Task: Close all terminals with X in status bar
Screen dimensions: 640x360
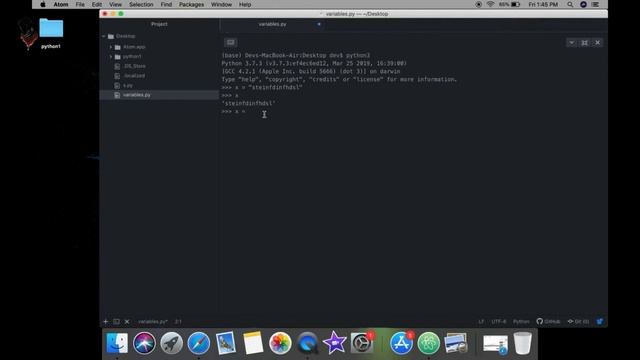Action: point(127,322)
